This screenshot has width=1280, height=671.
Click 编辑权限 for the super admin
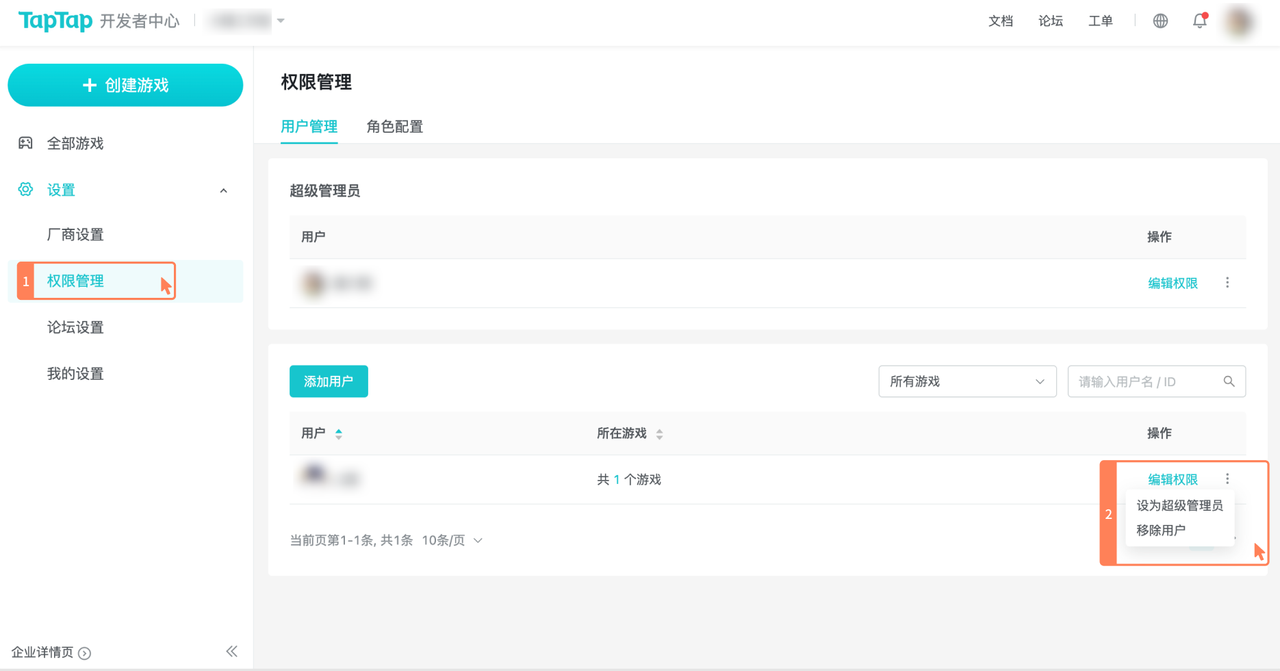[1173, 283]
